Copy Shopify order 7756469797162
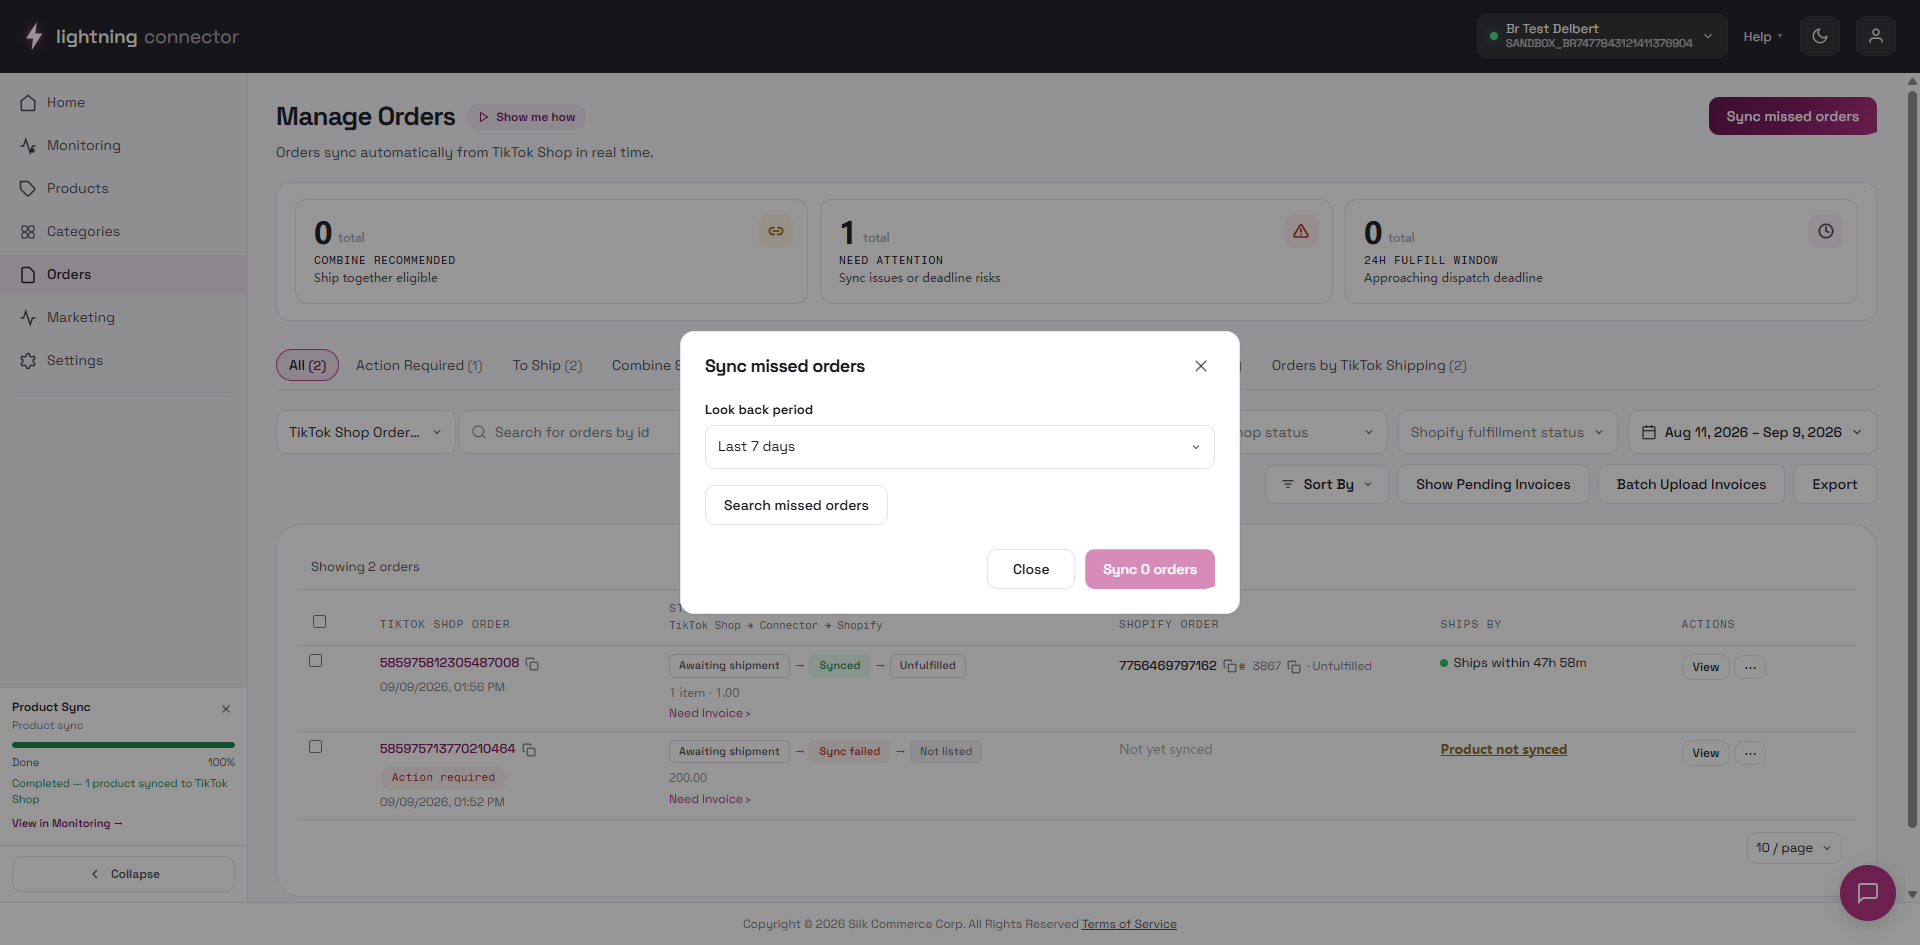 point(1230,666)
